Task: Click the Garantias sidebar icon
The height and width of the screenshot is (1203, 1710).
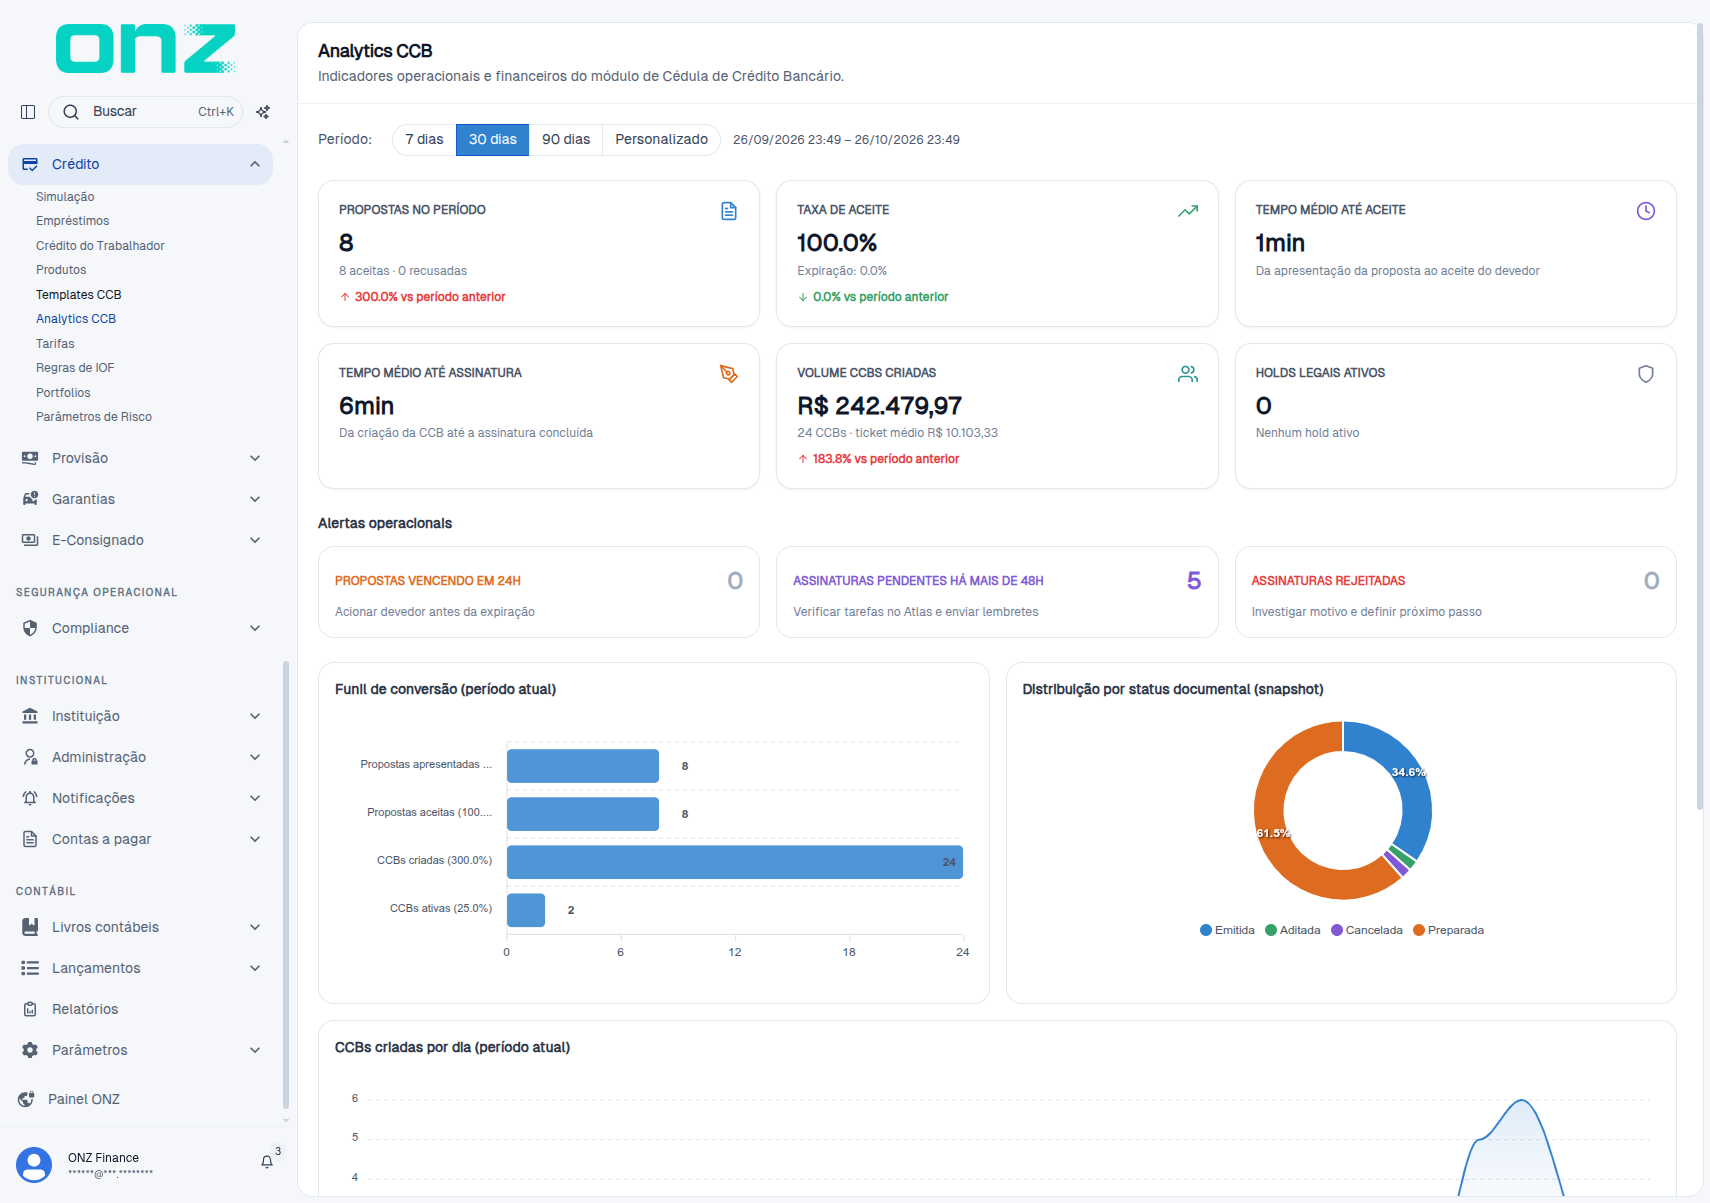Action: click(30, 499)
